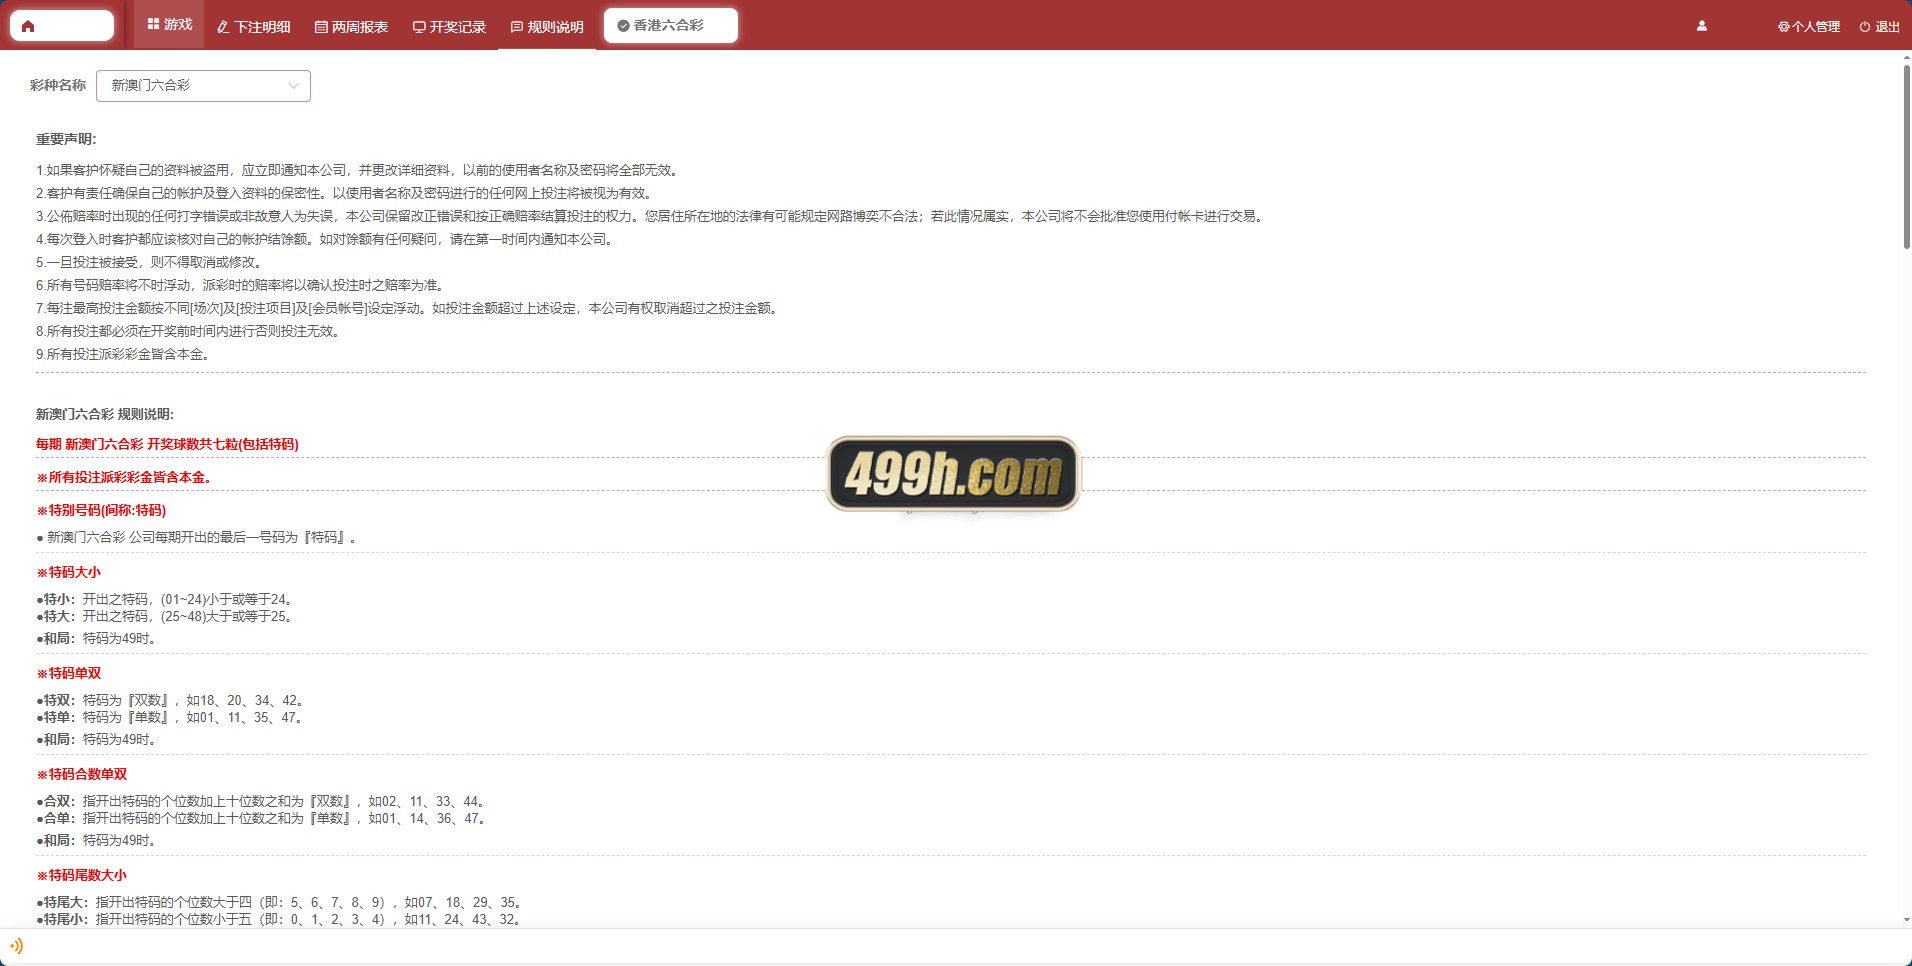Click the red 特码单双 heading
The height and width of the screenshot is (966, 1912).
[69, 673]
